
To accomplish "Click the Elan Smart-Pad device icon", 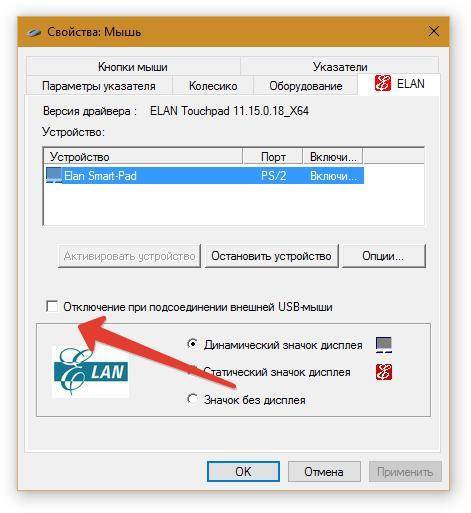I will (x=54, y=175).
